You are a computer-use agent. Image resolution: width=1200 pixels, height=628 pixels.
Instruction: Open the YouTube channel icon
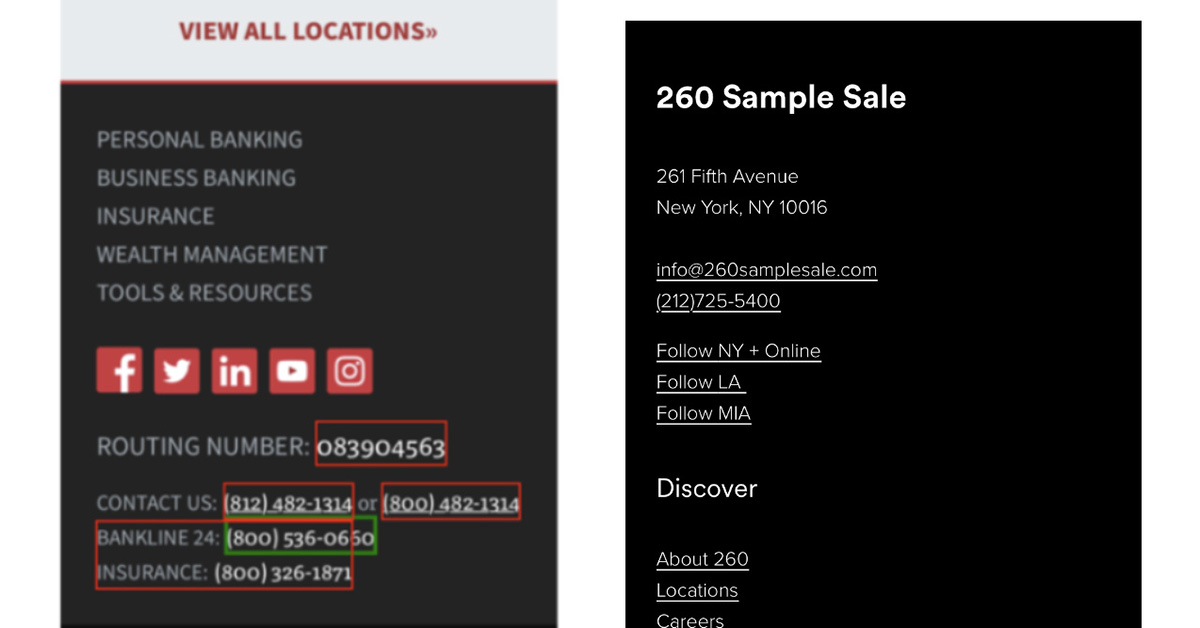click(292, 371)
